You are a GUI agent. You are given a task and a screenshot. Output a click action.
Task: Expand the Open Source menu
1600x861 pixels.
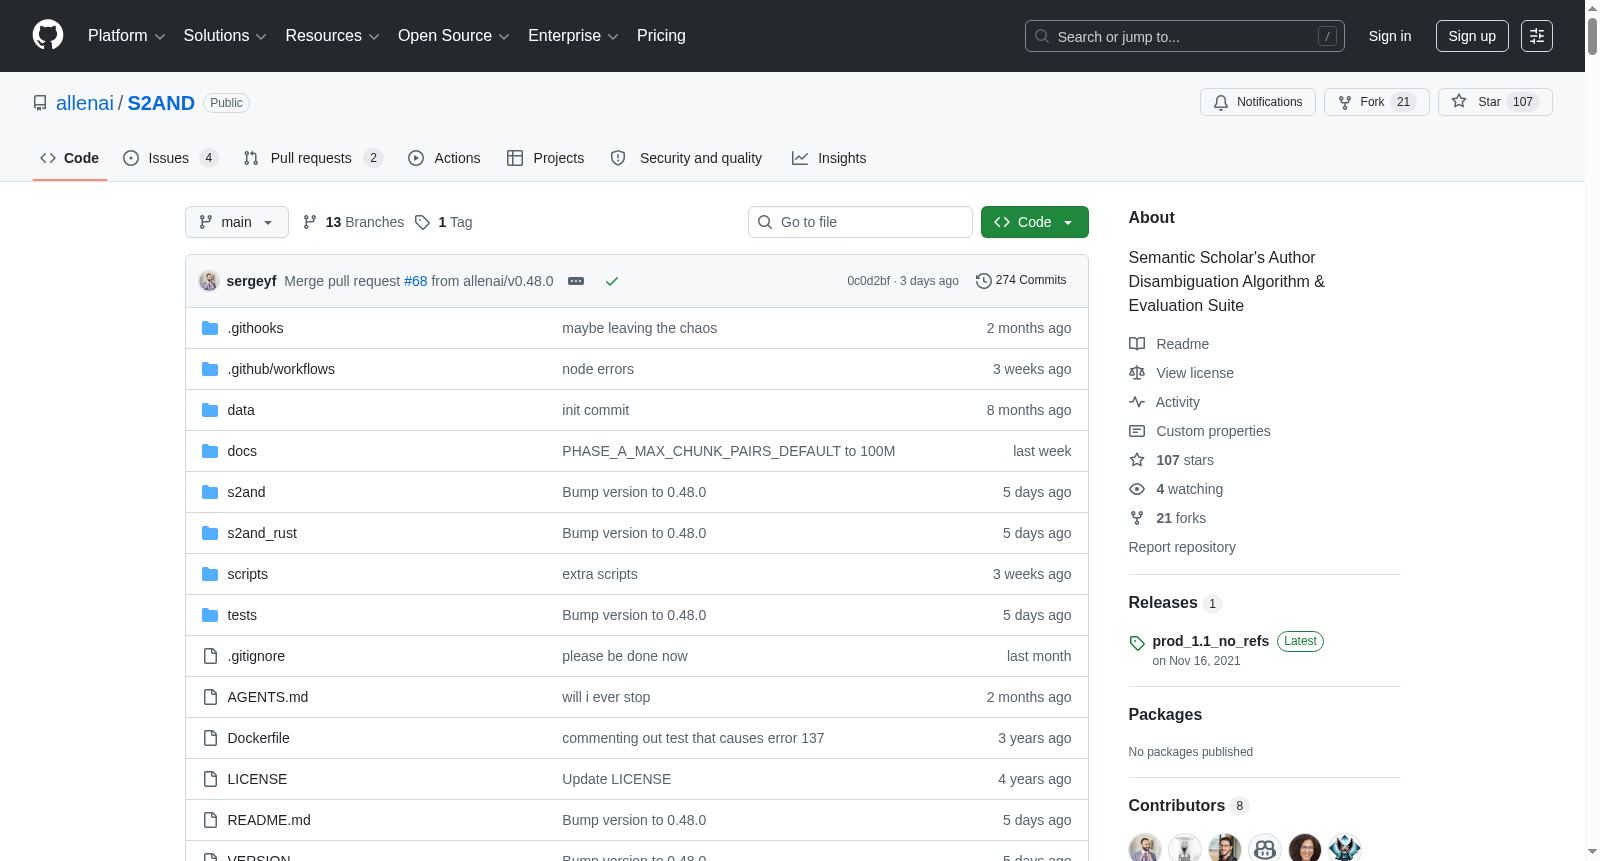pos(454,36)
